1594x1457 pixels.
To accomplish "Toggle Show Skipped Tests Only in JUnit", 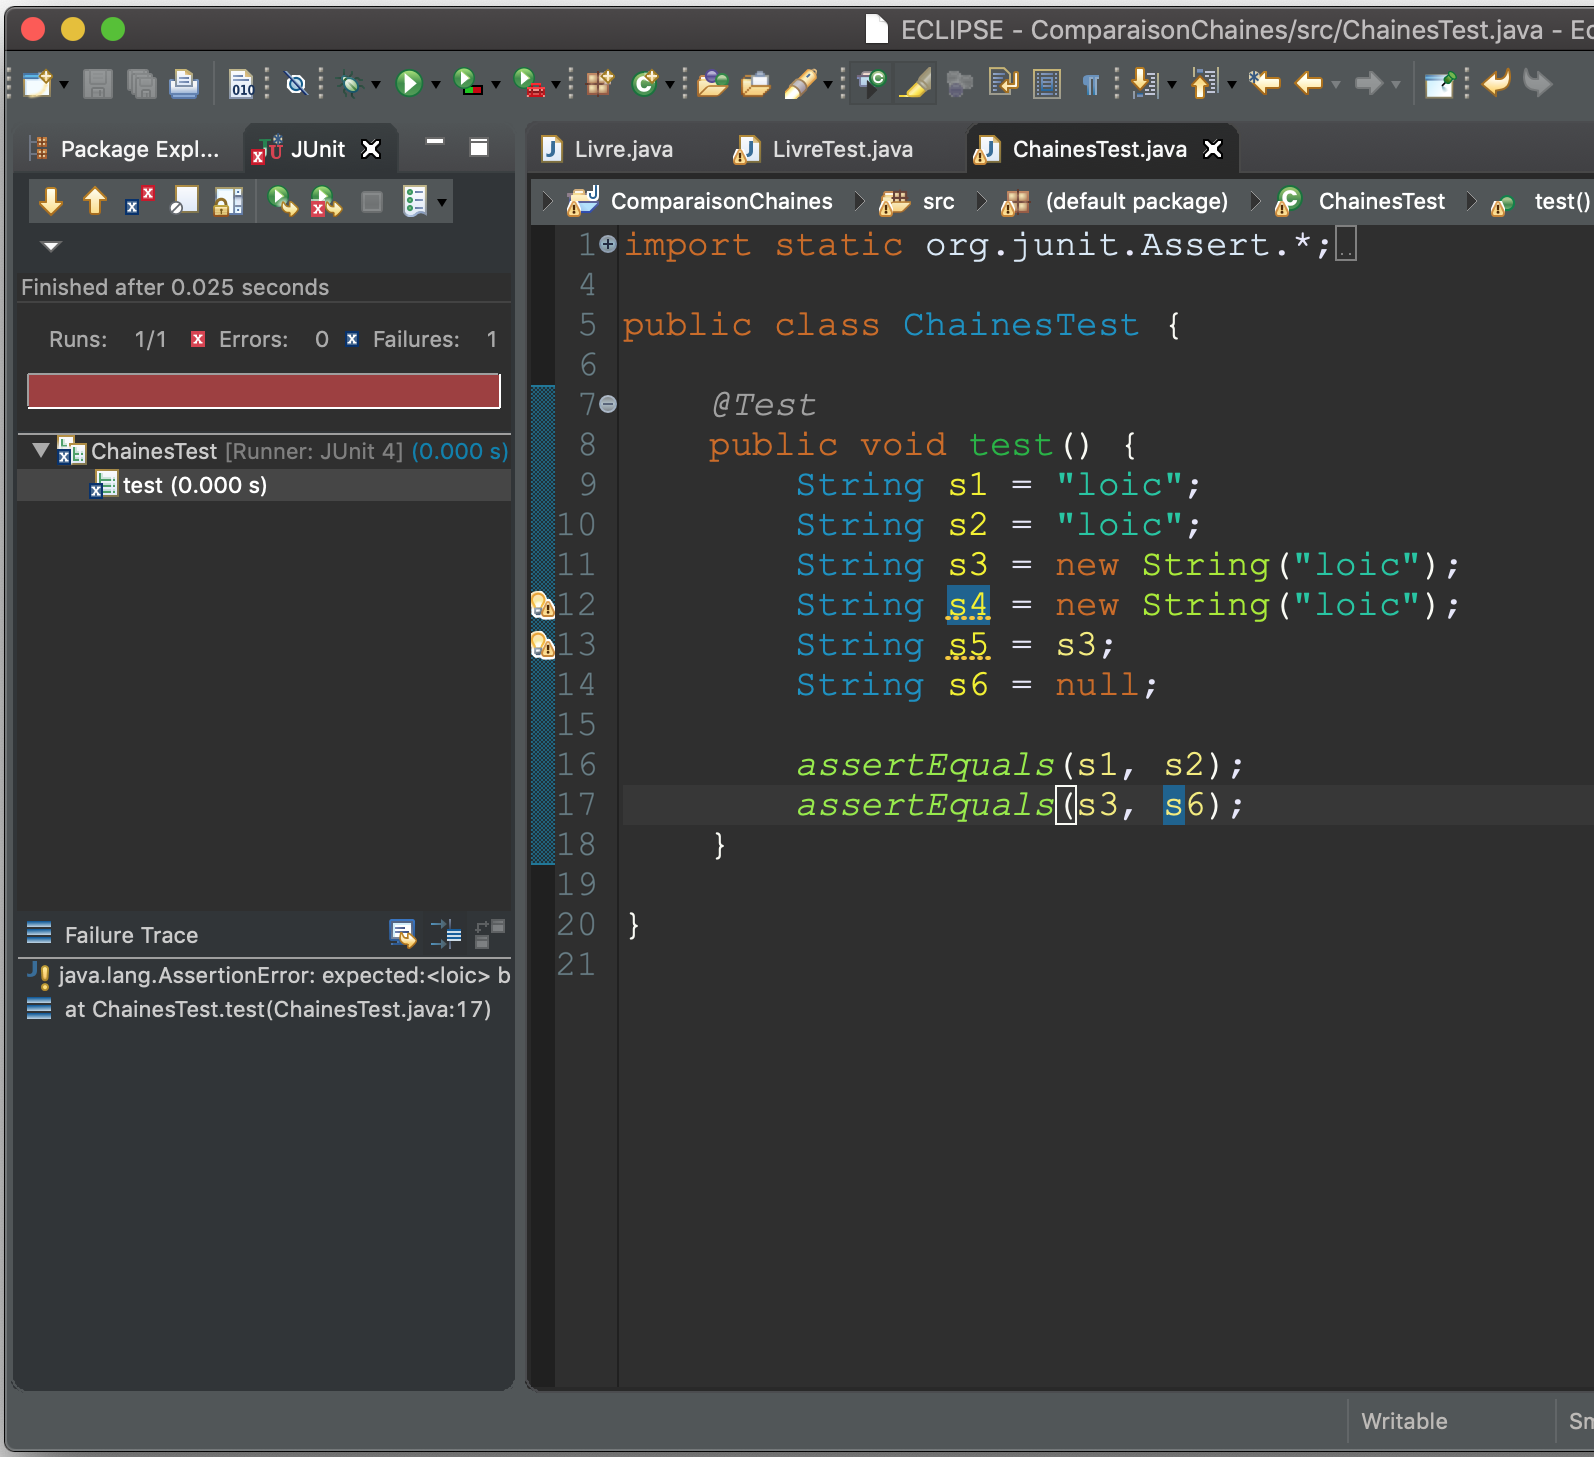I will click(x=184, y=201).
